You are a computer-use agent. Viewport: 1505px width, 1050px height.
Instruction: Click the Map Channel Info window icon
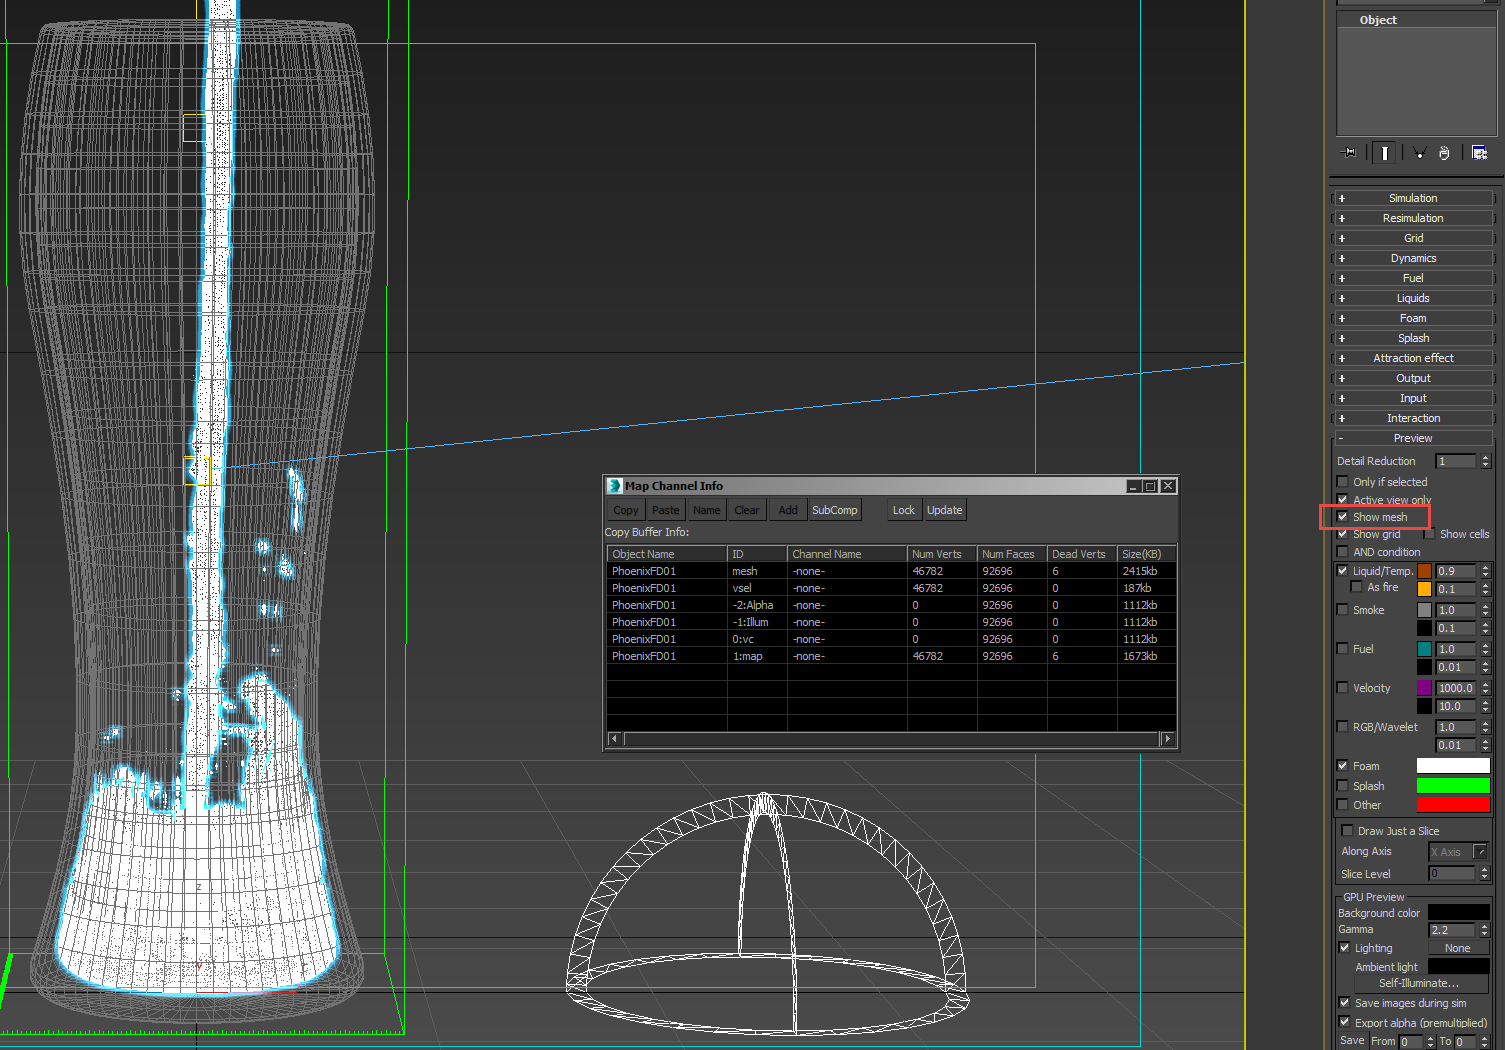pos(615,486)
